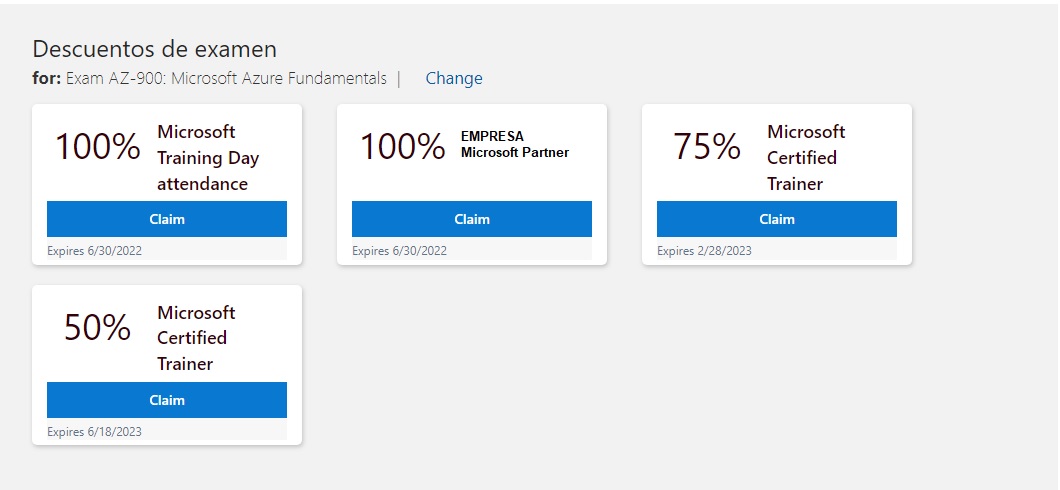Click the 50% discount figure
Screen dimensions: 1060x490
pyautogui.click(x=97, y=328)
